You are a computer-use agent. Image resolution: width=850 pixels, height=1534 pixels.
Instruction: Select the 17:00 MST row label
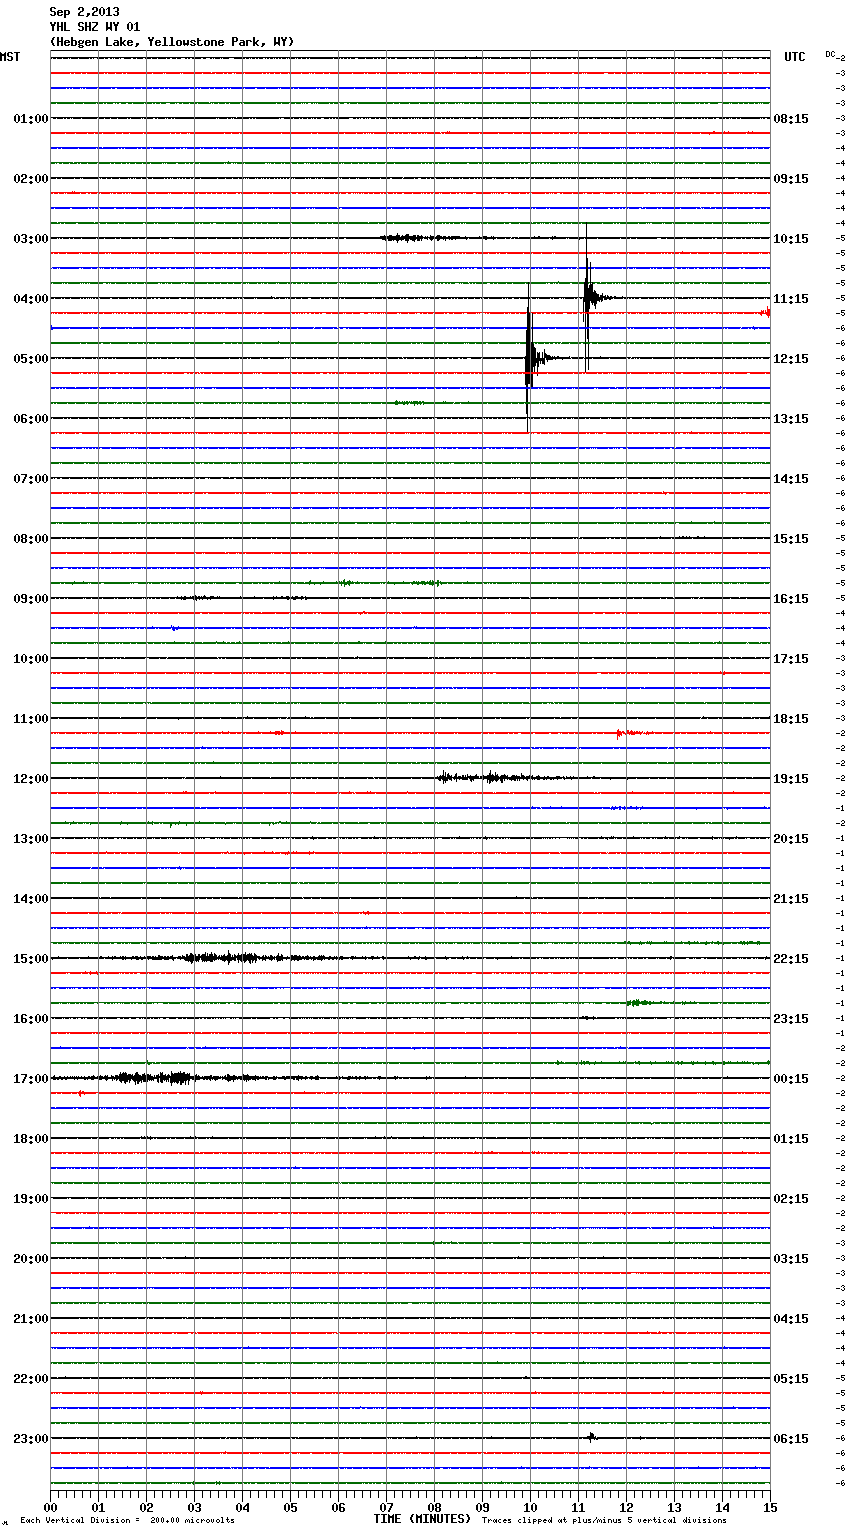[x=31, y=1079]
